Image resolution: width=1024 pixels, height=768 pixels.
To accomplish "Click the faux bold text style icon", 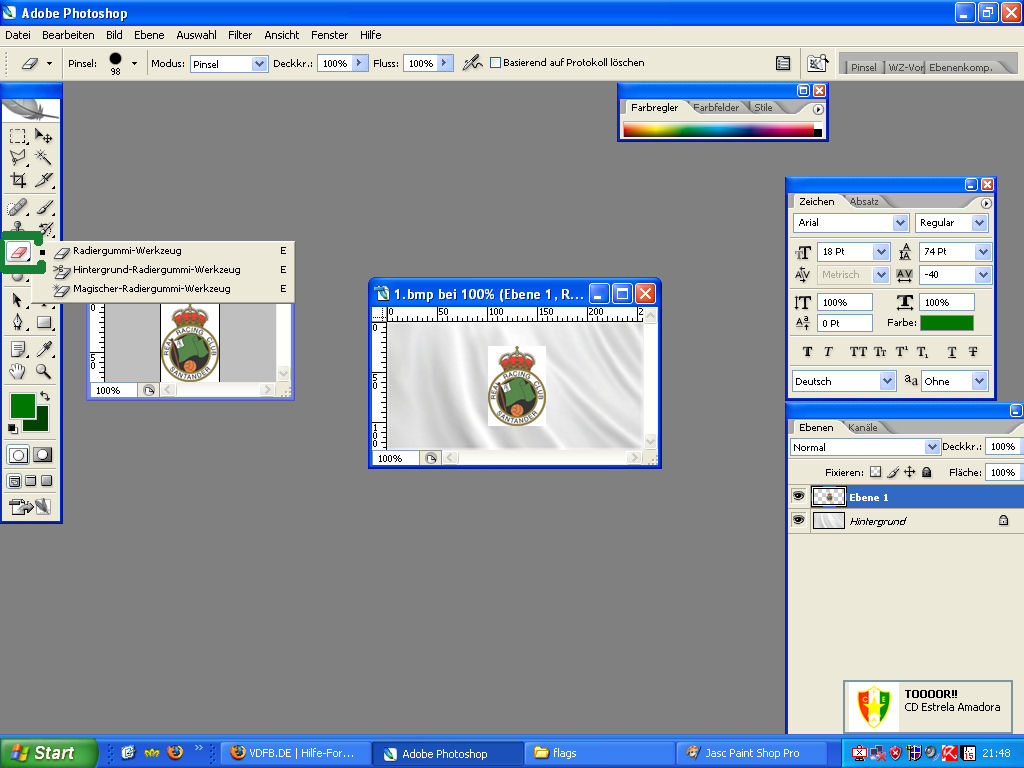I will tap(808, 352).
